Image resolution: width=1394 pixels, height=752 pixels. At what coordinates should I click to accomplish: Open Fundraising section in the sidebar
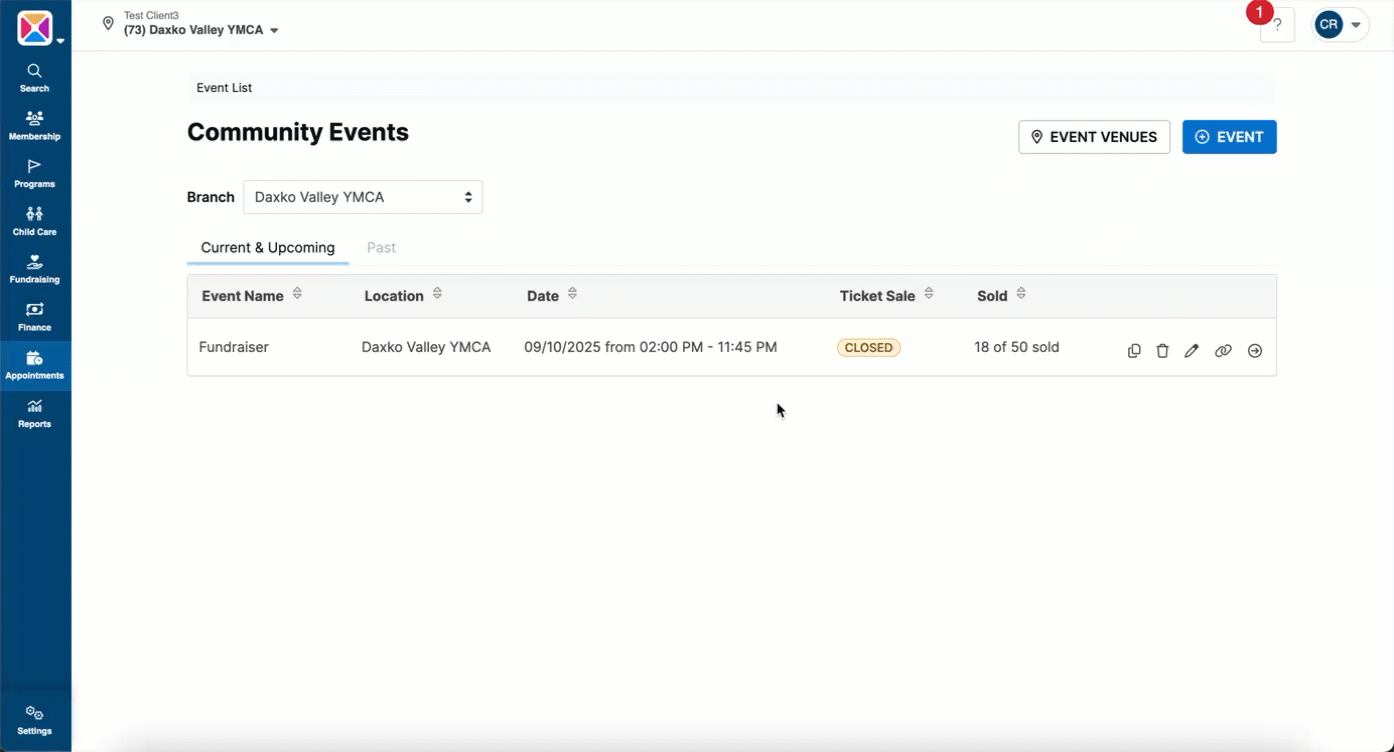pos(34,270)
